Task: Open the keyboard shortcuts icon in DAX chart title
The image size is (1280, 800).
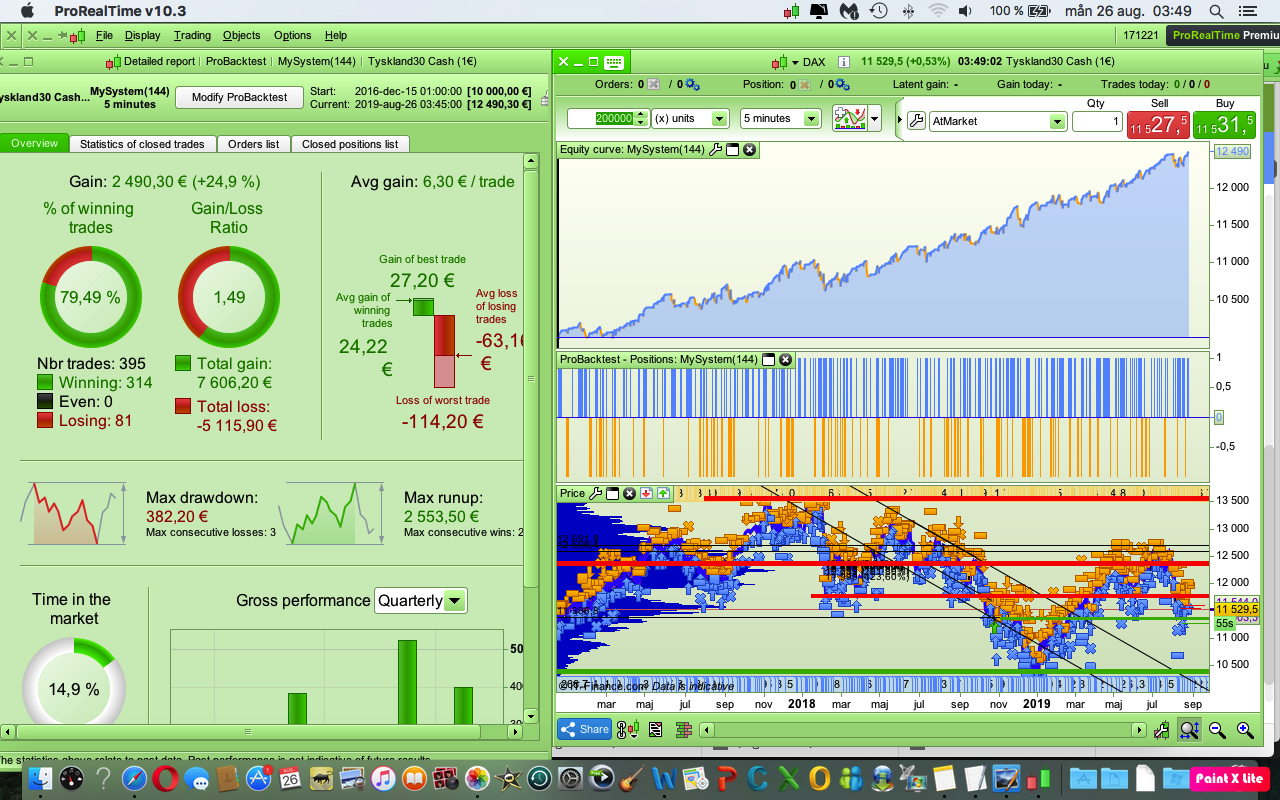Action: [614, 62]
